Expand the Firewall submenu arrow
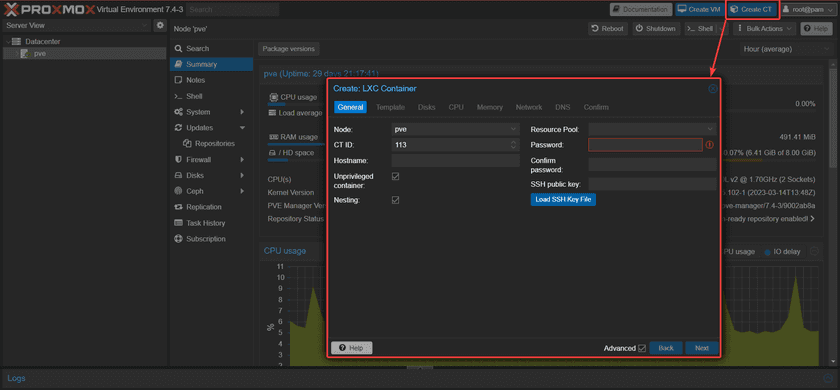The width and height of the screenshot is (840, 390). [x=242, y=160]
